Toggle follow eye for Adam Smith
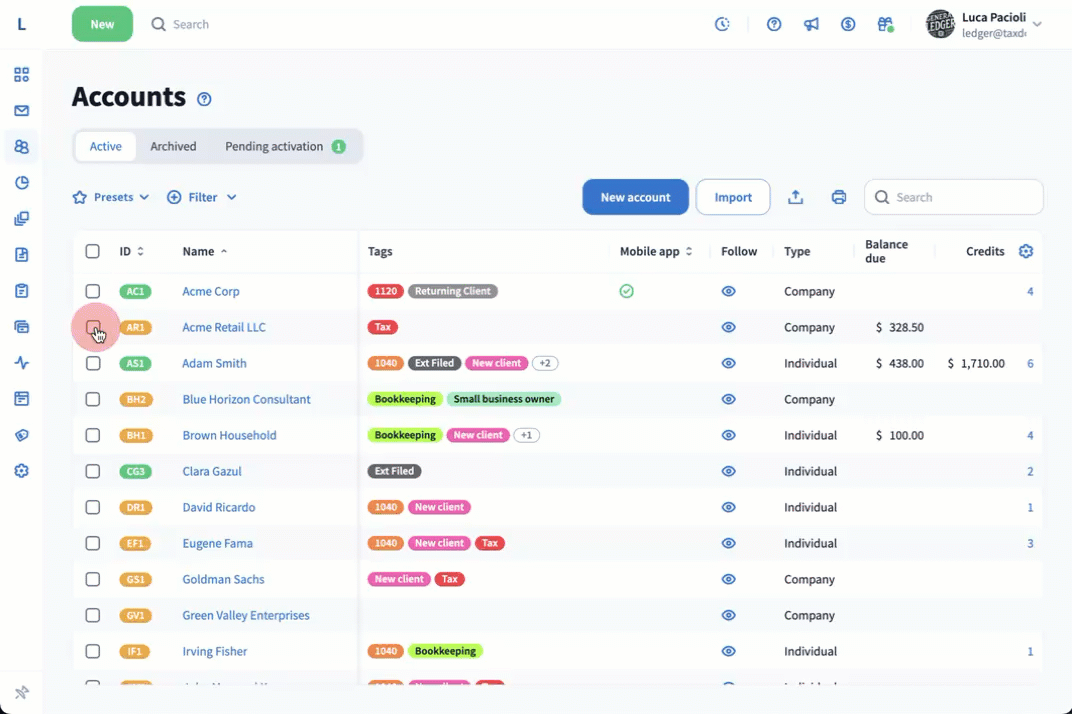 (729, 363)
